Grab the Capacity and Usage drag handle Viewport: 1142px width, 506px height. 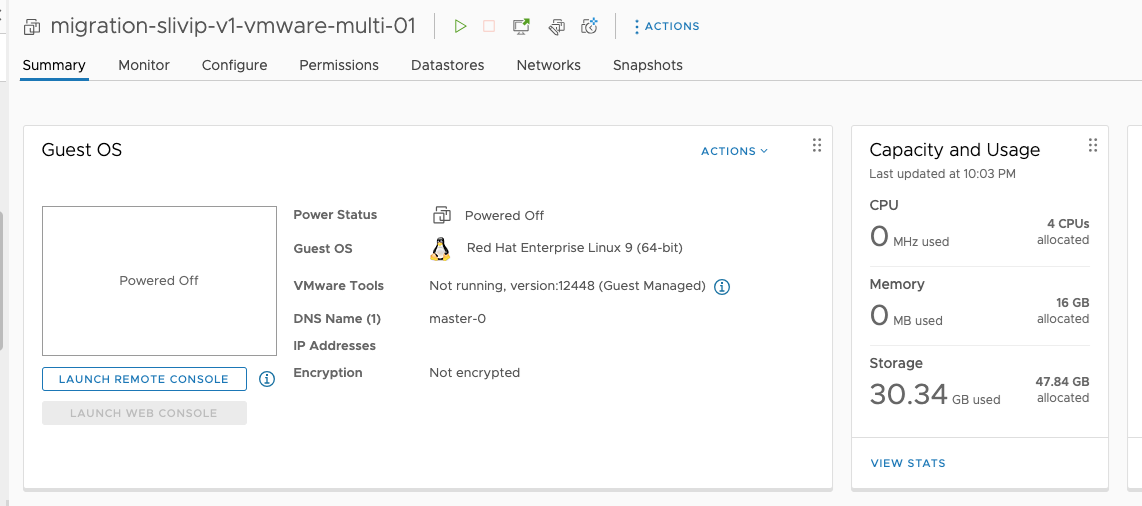tap(1092, 146)
